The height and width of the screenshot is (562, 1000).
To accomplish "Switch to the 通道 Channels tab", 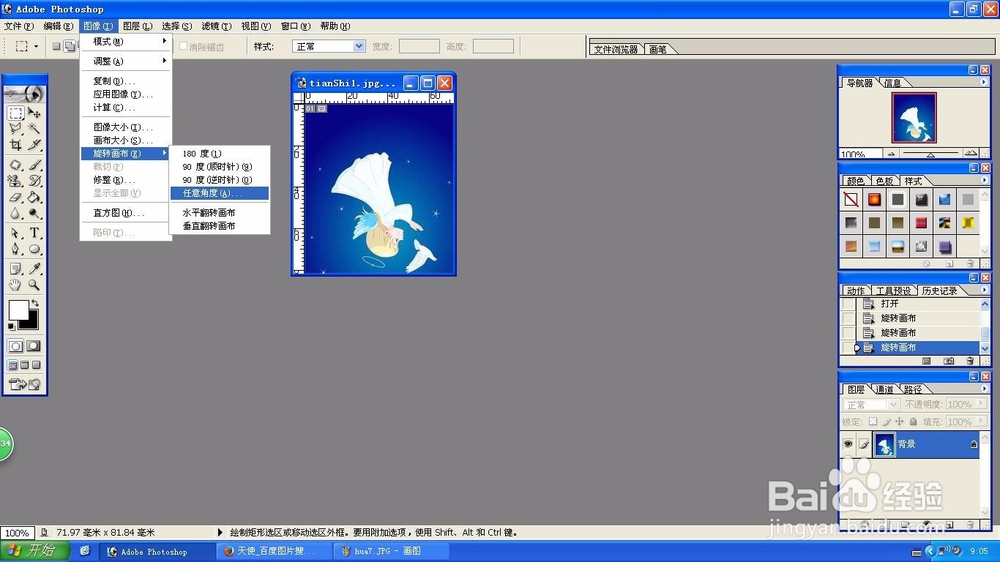I will tap(884, 389).
